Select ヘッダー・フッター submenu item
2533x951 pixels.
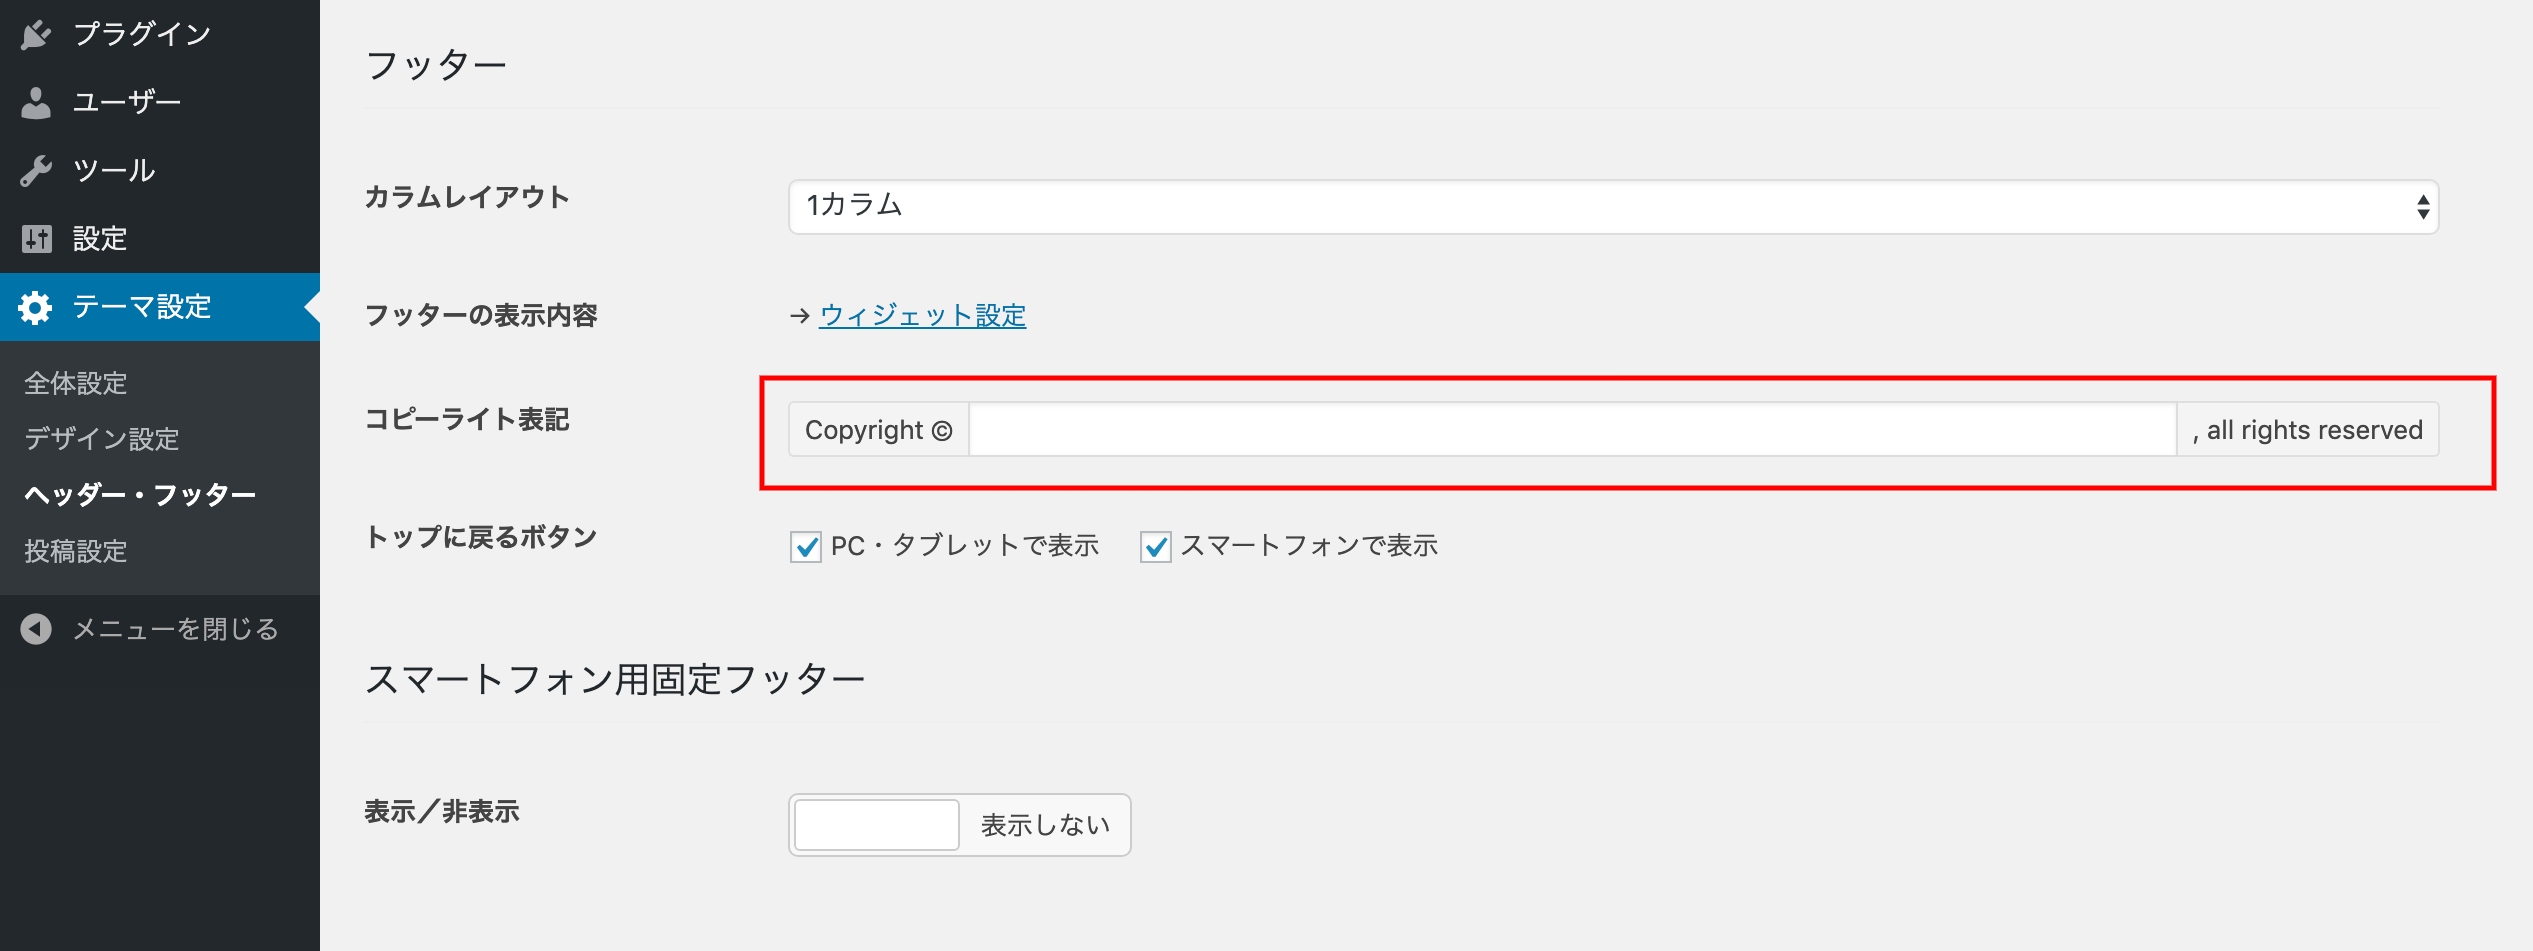point(140,495)
